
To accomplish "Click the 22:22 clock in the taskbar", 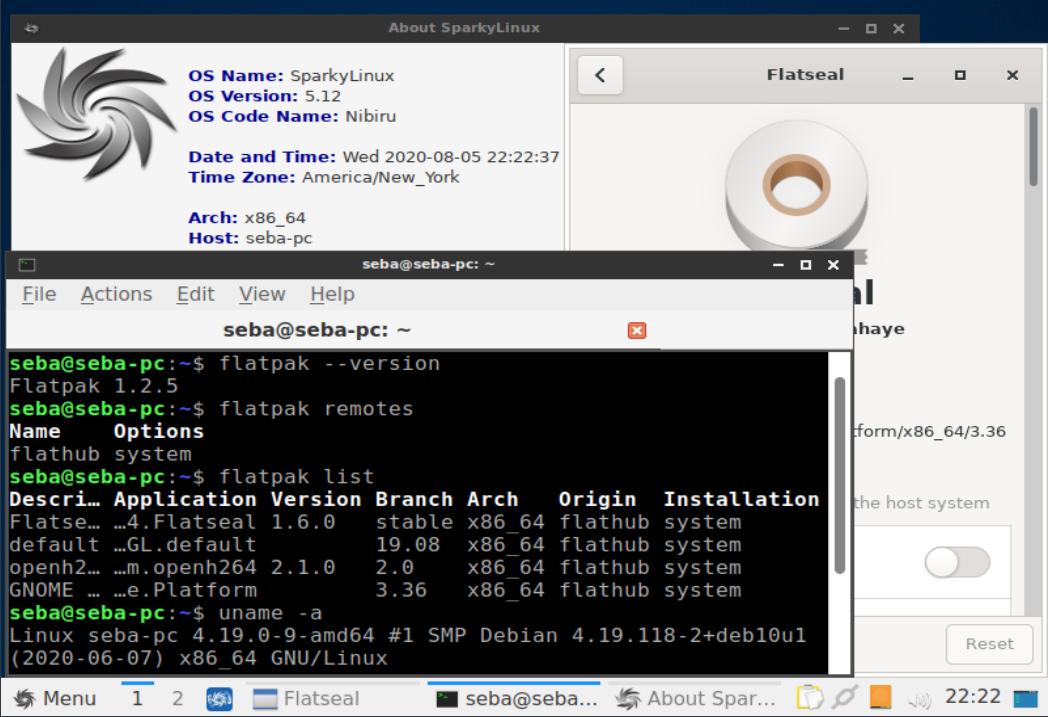I will (x=972, y=697).
